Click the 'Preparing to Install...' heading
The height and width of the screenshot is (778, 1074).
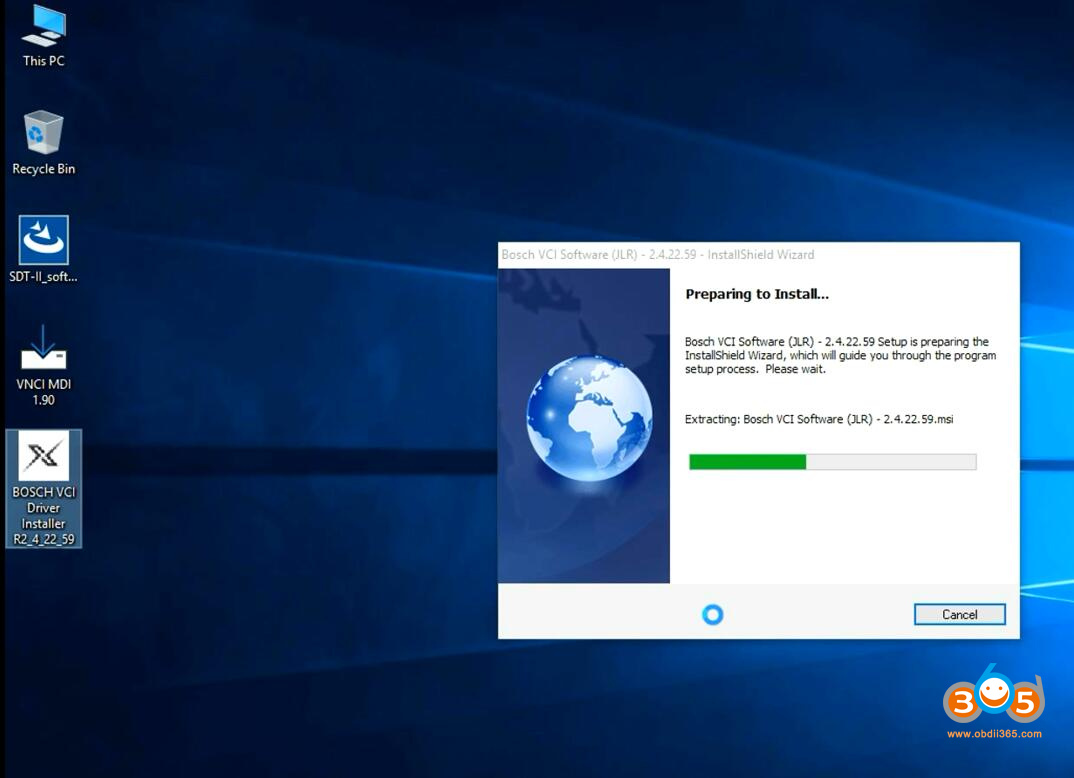(x=756, y=294)
